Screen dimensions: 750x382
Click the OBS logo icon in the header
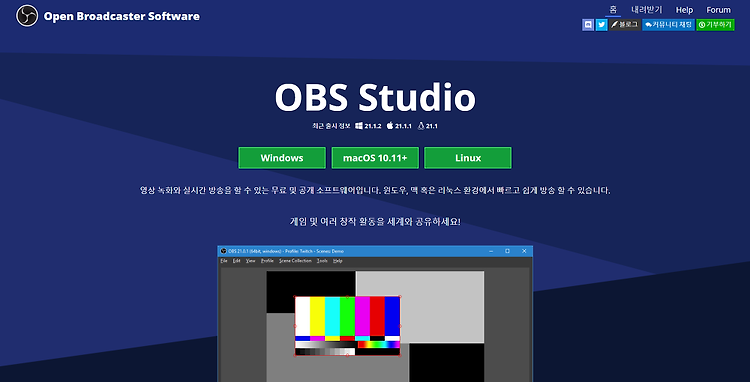tap(27, 16)
